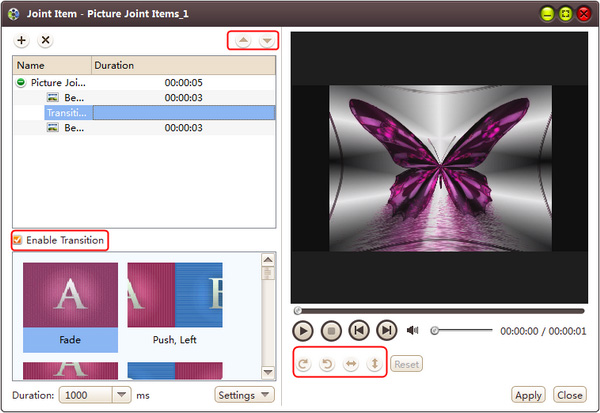Jump to the previous frame
Screen dimensions: 600x413
359,330
